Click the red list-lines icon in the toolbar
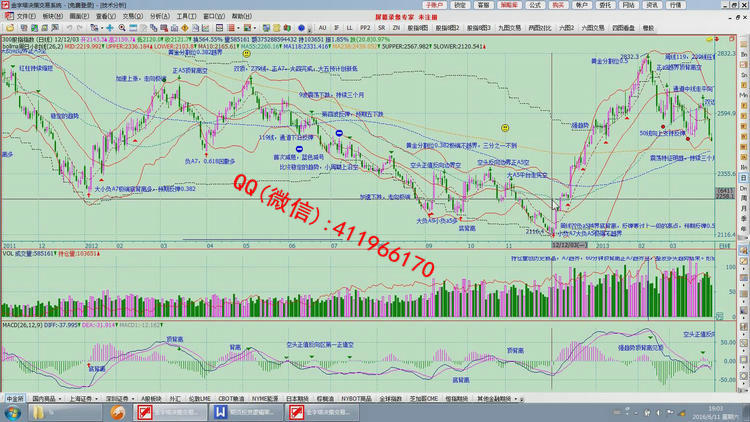Image resolution: width=750 pixels, height=422 pixels. [231, 28]
